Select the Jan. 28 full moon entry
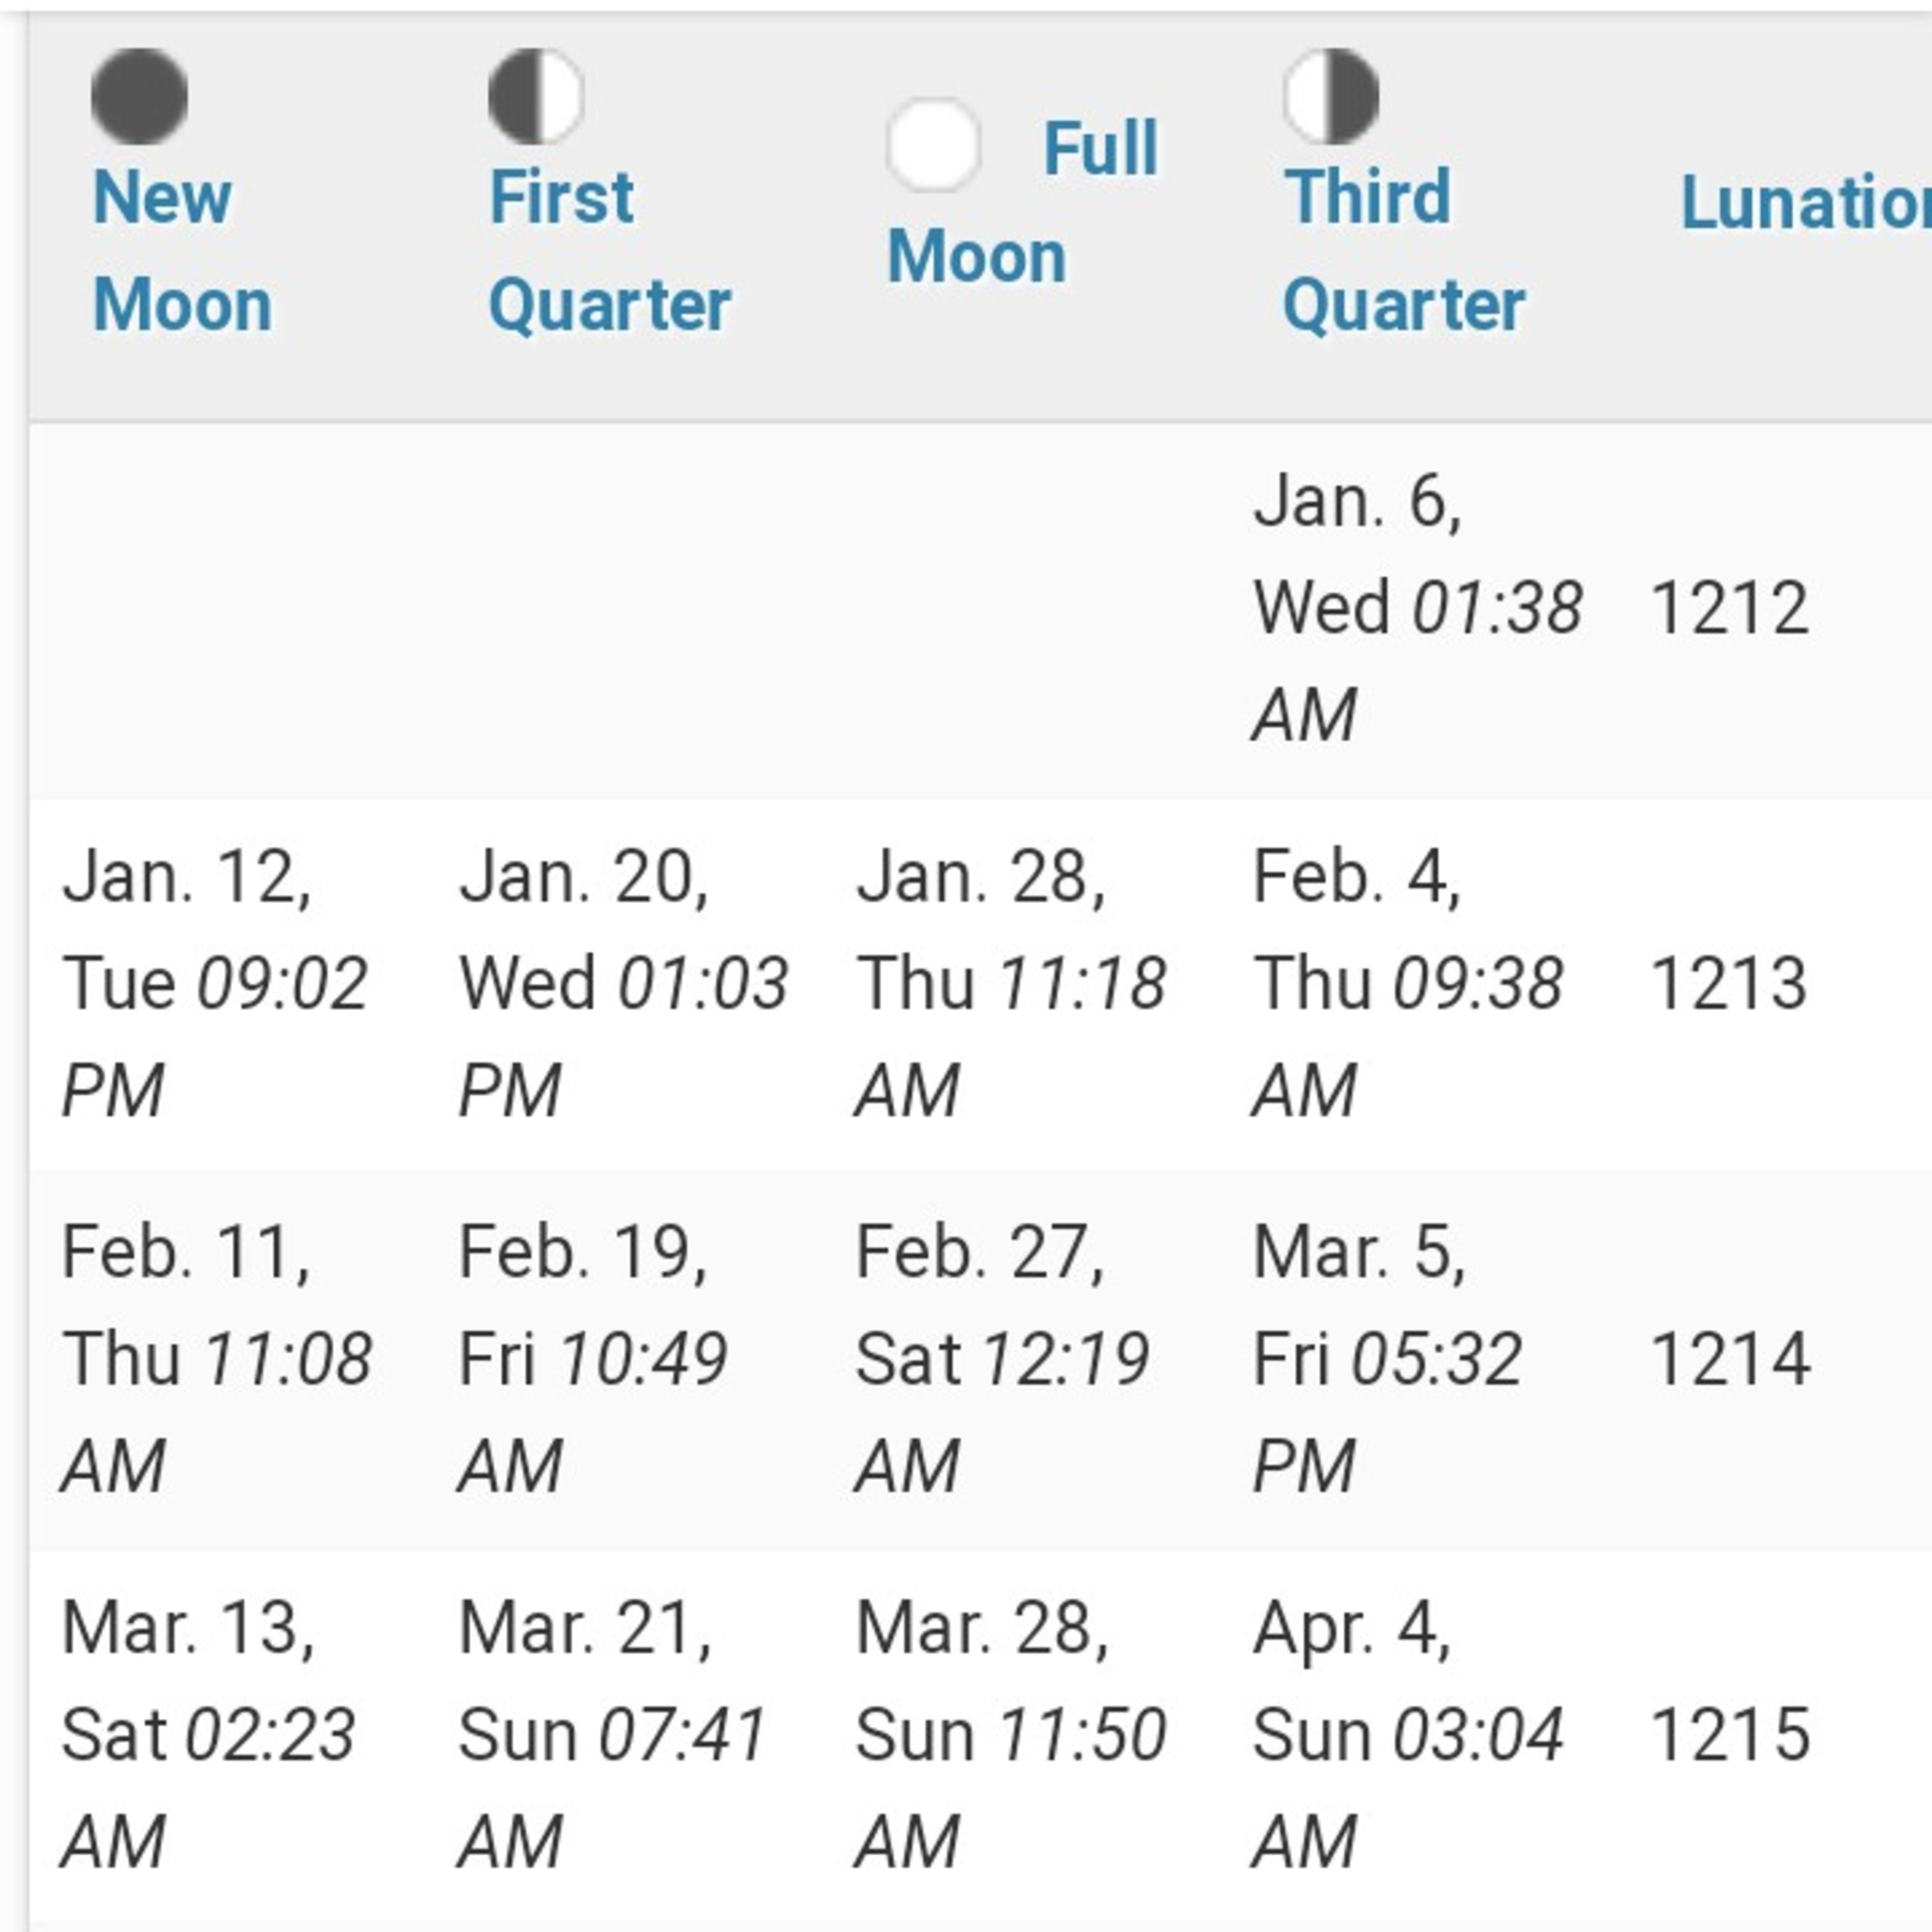1932x1932 pixels. pos(1011,983)
